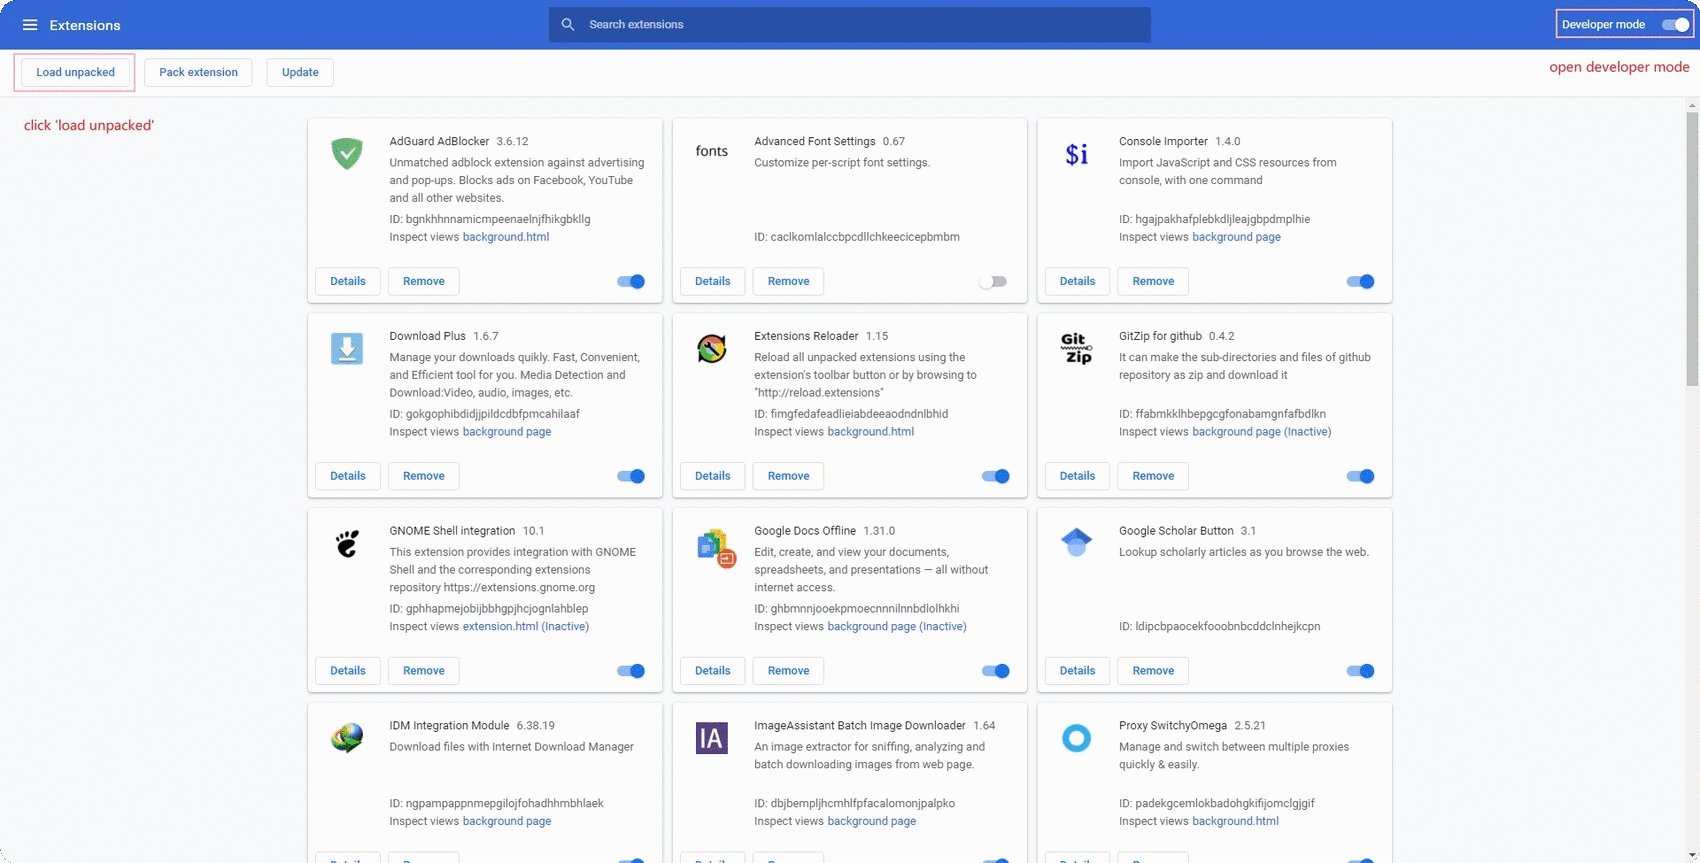Screen dimensions: 1700x863
Task: Remove Google Scholar Button extension
Action: click(x=1153, y=671)
